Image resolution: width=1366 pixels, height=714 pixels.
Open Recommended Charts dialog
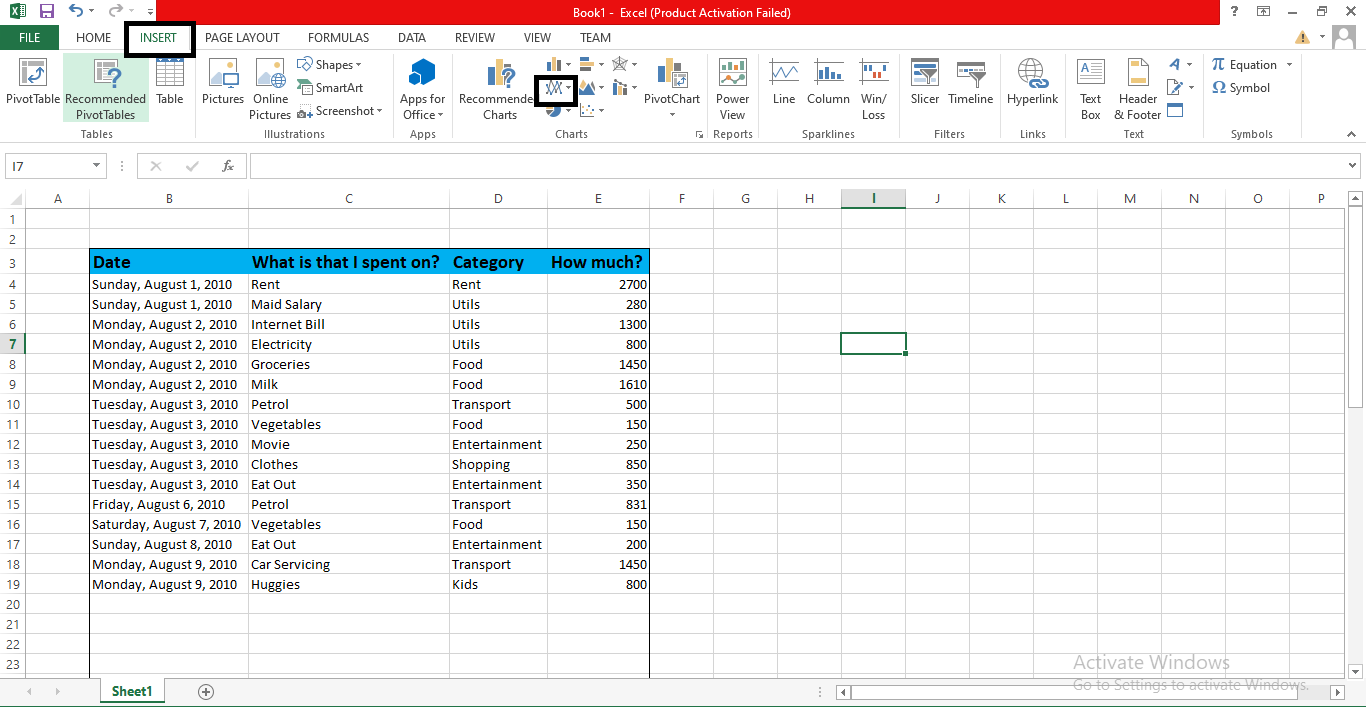coord(497,88)
